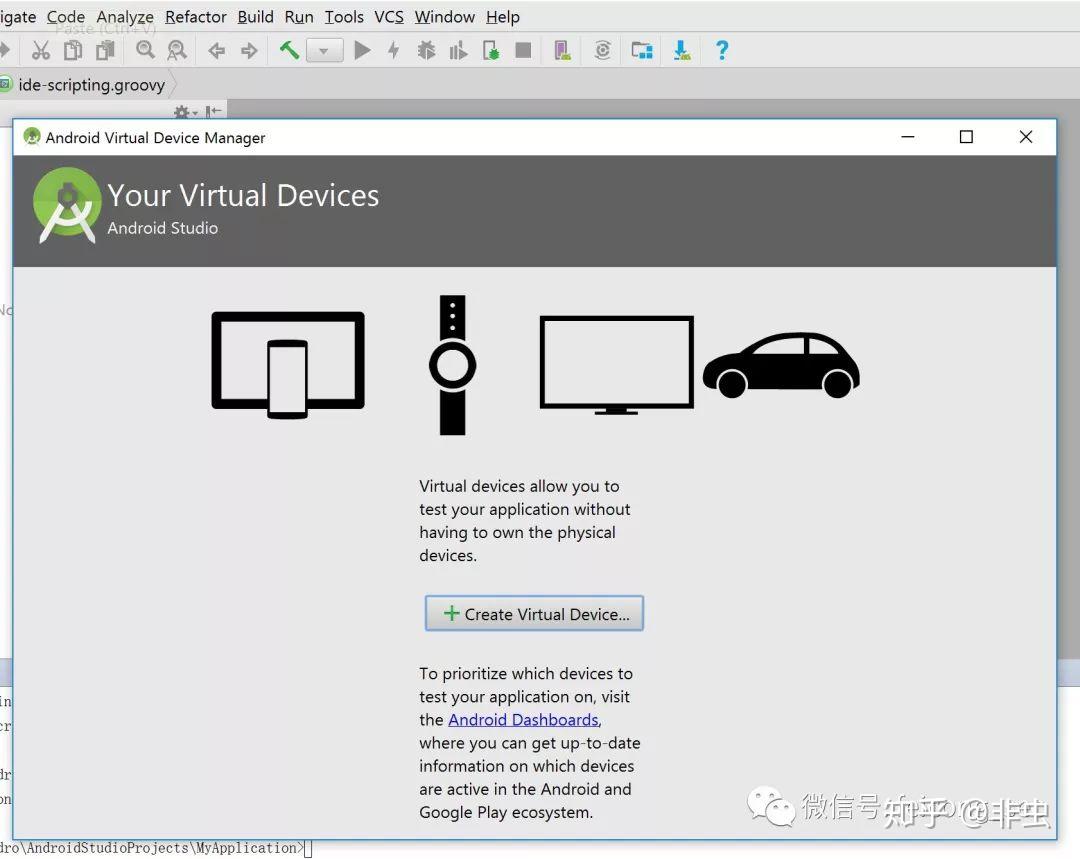The image size is (1080, 859).
Task: Run the app with the play icon
Action: coord(362,50)
